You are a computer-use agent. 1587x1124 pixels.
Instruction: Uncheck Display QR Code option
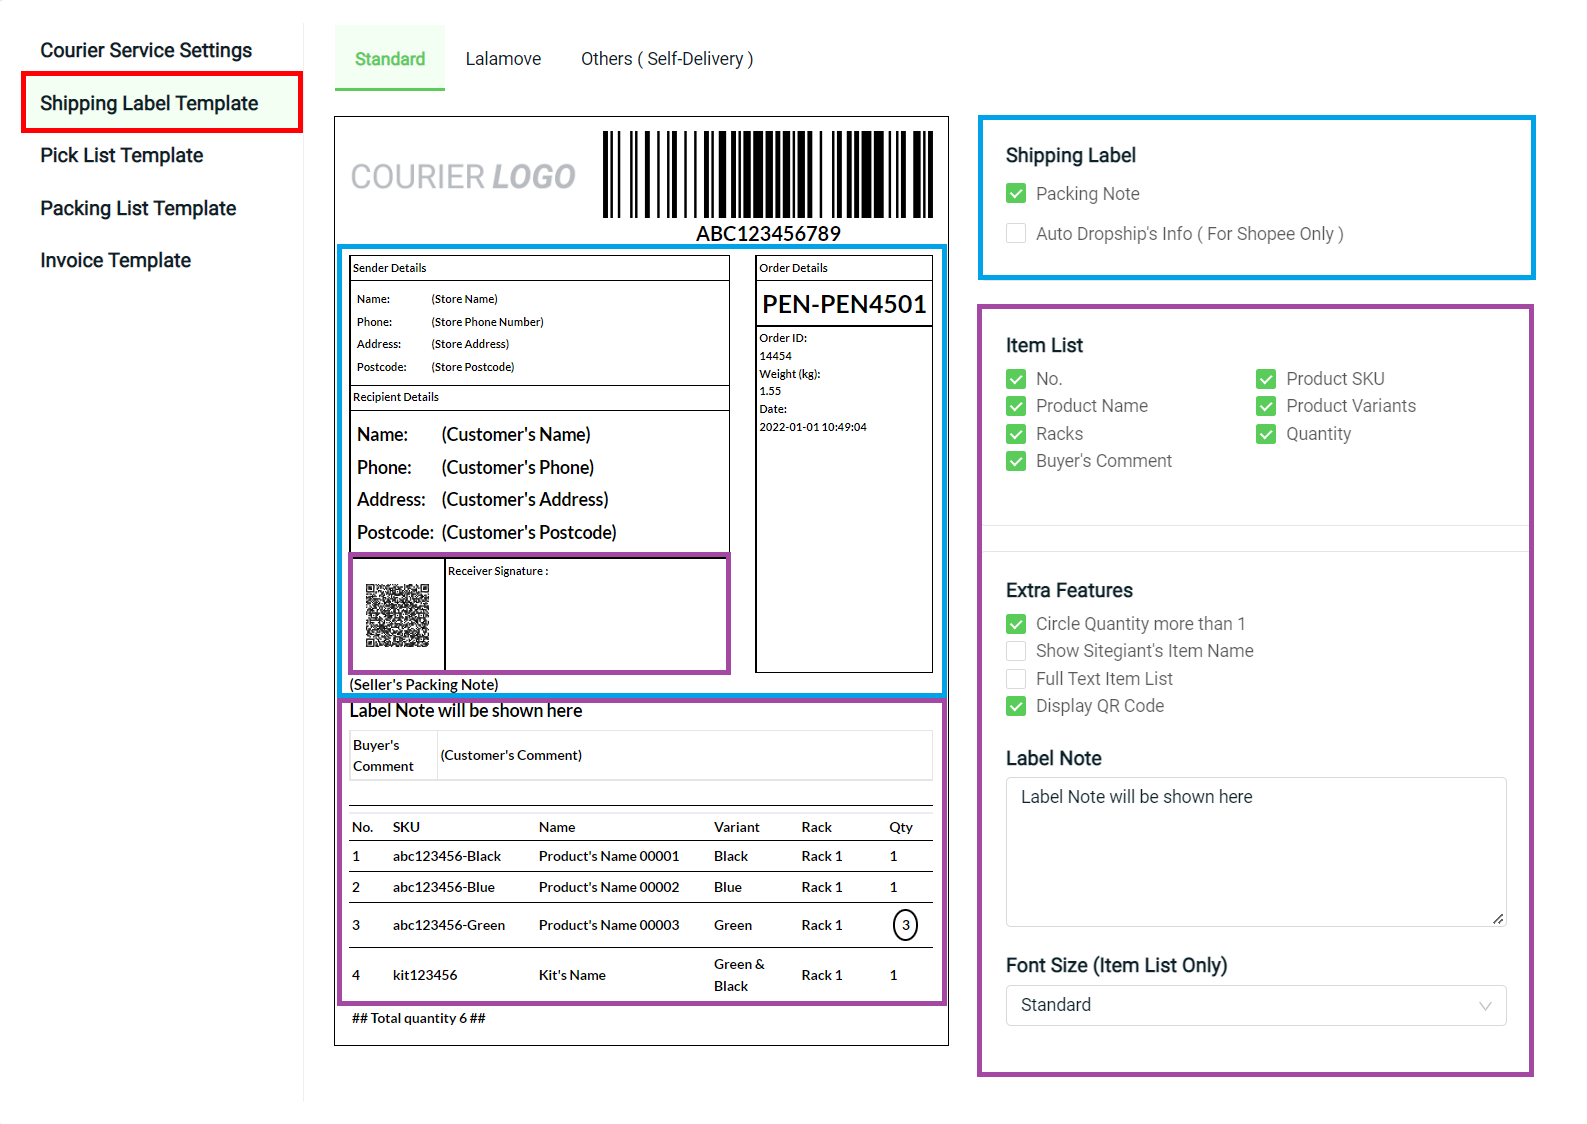click(x=1016, y=706)
